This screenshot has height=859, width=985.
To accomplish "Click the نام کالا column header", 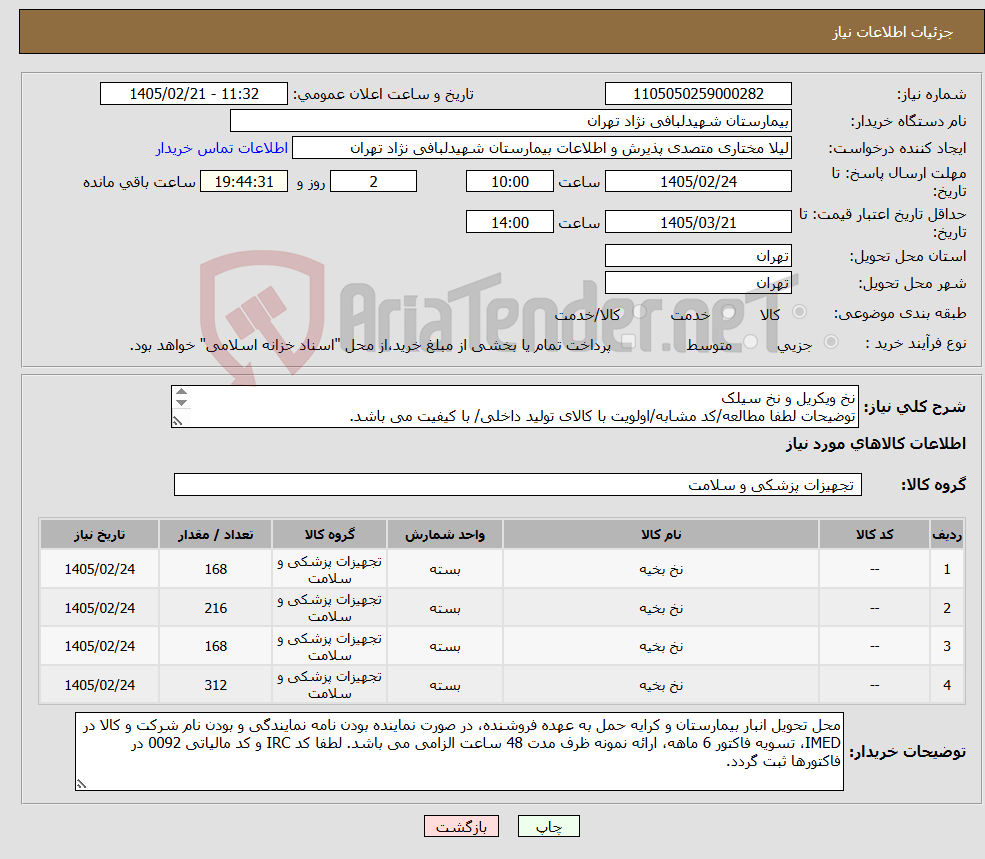I will tap(661, 534).
